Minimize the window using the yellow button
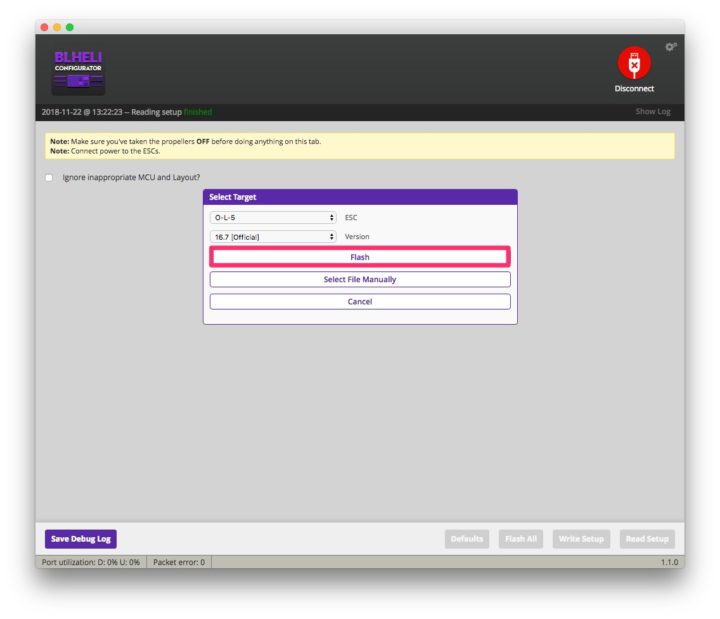 pos(57,26)
